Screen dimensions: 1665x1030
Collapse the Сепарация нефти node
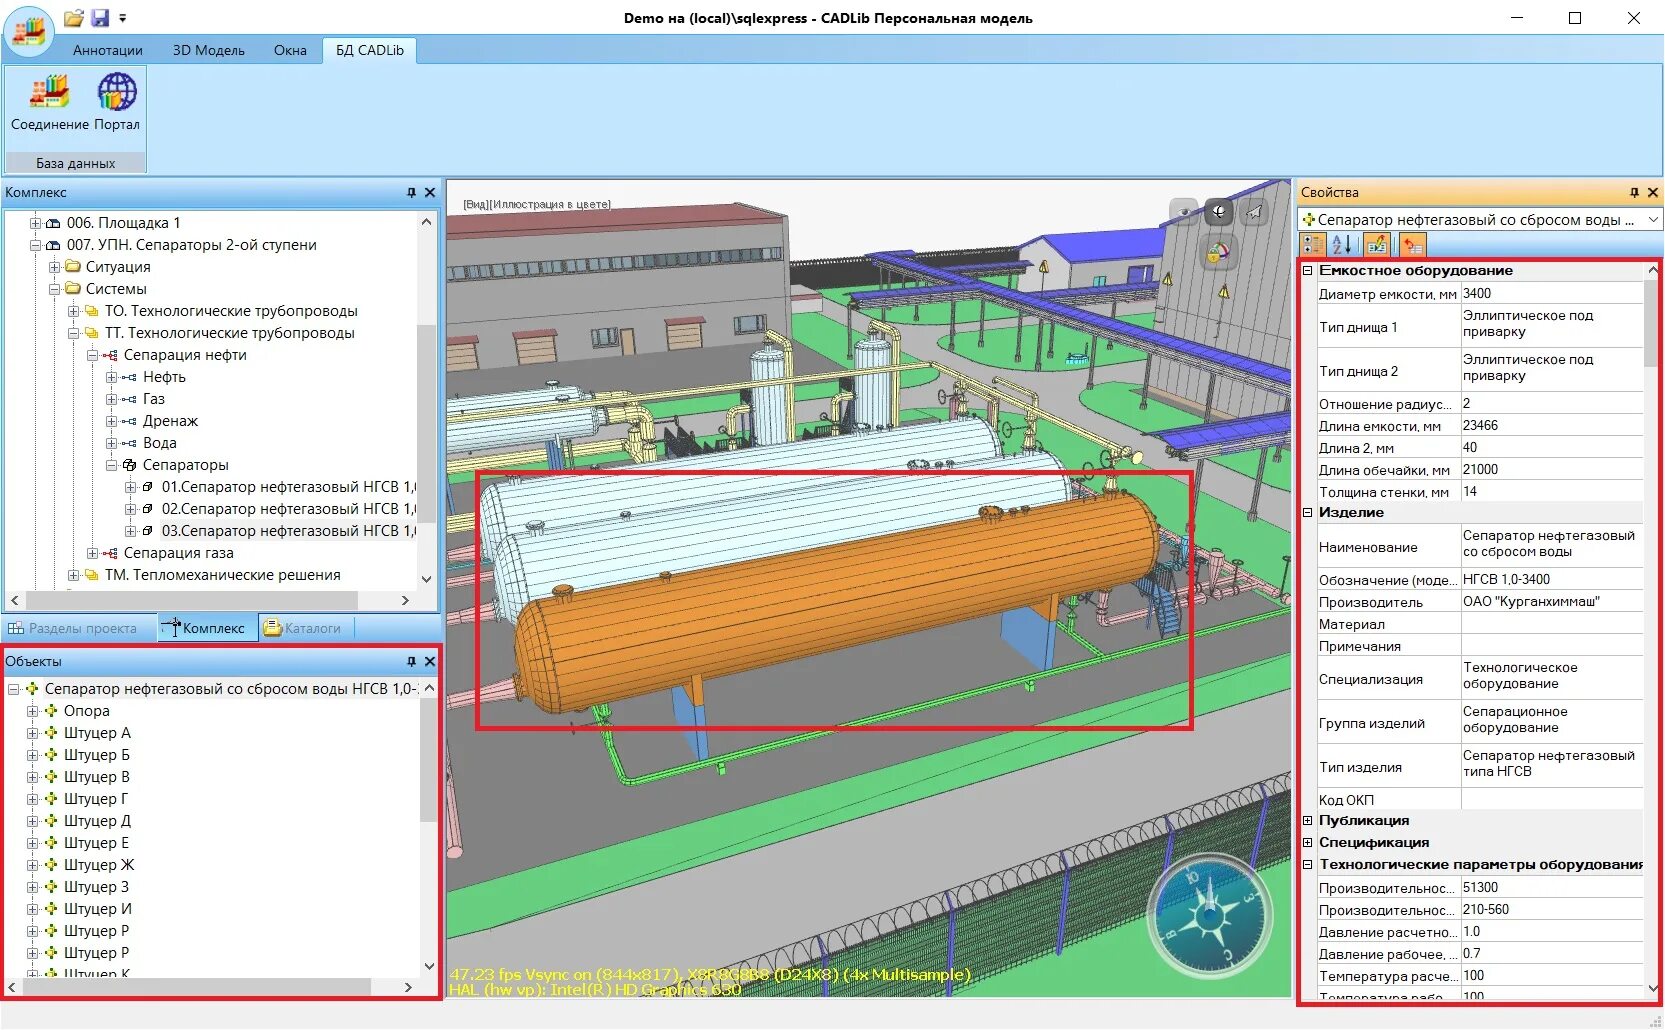click(92, 355)
